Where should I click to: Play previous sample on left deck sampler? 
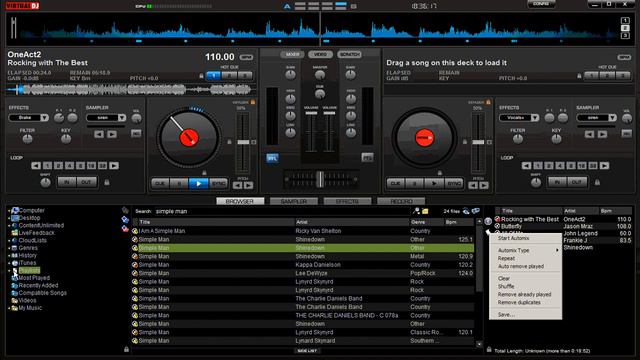tap(99, 134)
